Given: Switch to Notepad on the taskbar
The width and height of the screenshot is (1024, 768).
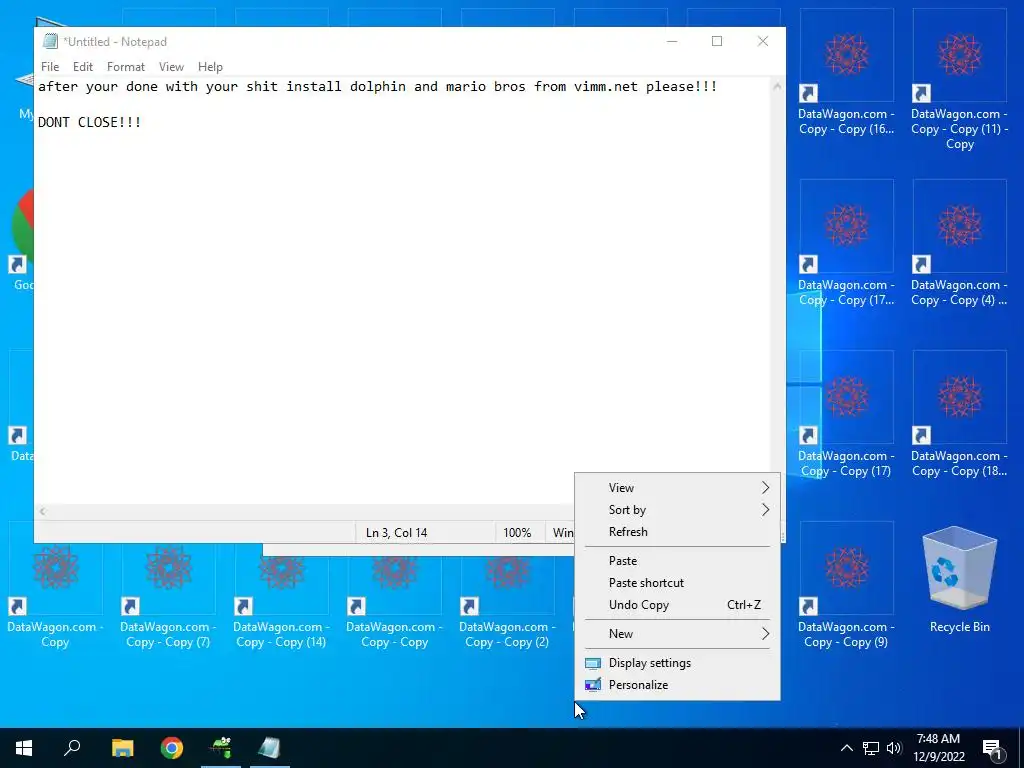Looking at the screenshot, I should click(x=269, y=748).
